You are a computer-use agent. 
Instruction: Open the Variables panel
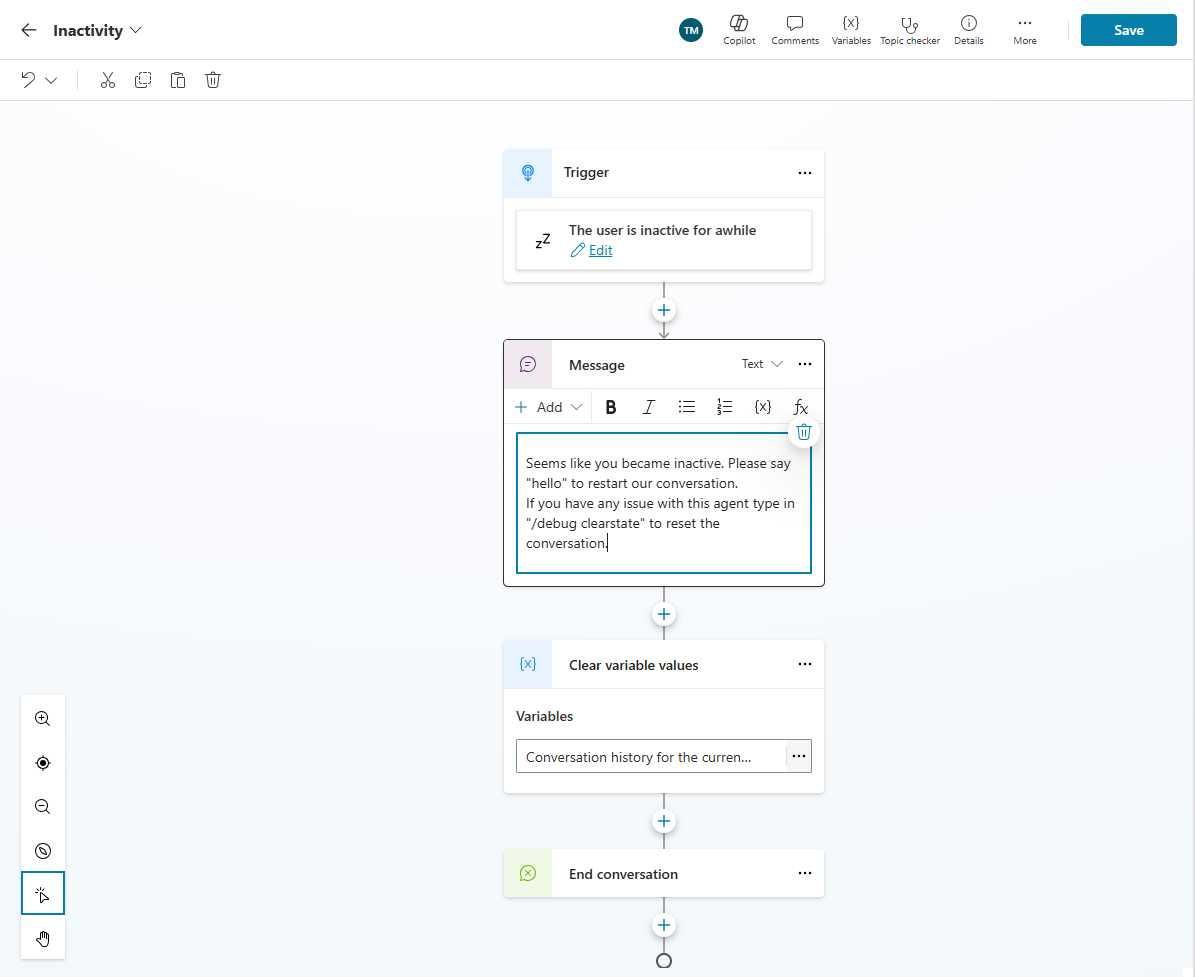point(851,29)
